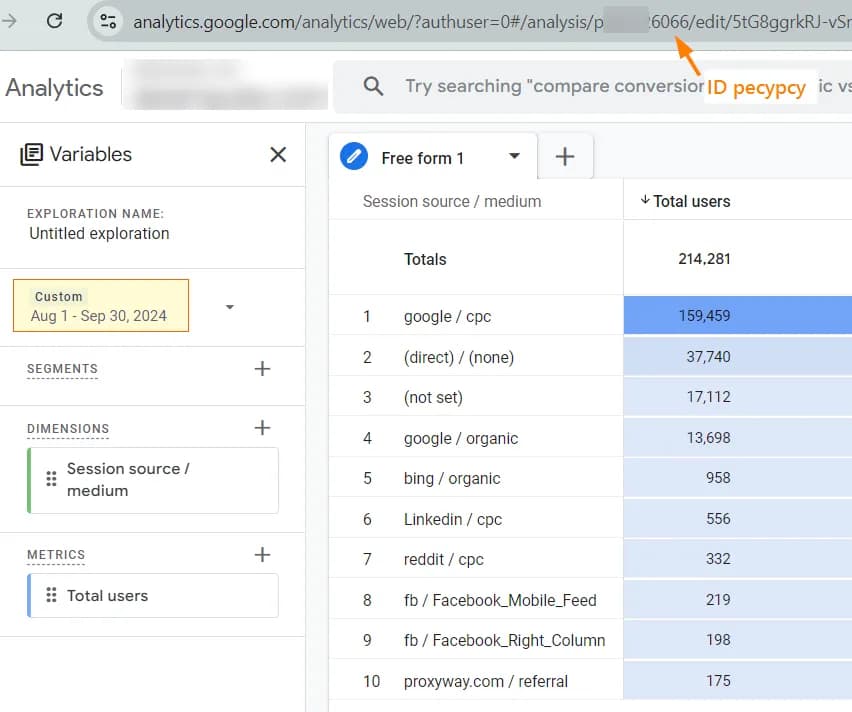Open the Aug 1 - Sep 30, 2024 date picker

coord(101,305)
